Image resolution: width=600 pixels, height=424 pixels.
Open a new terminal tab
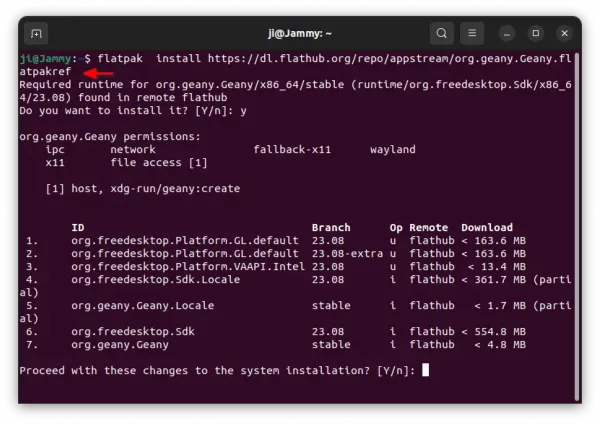click(x=36, y=34)
